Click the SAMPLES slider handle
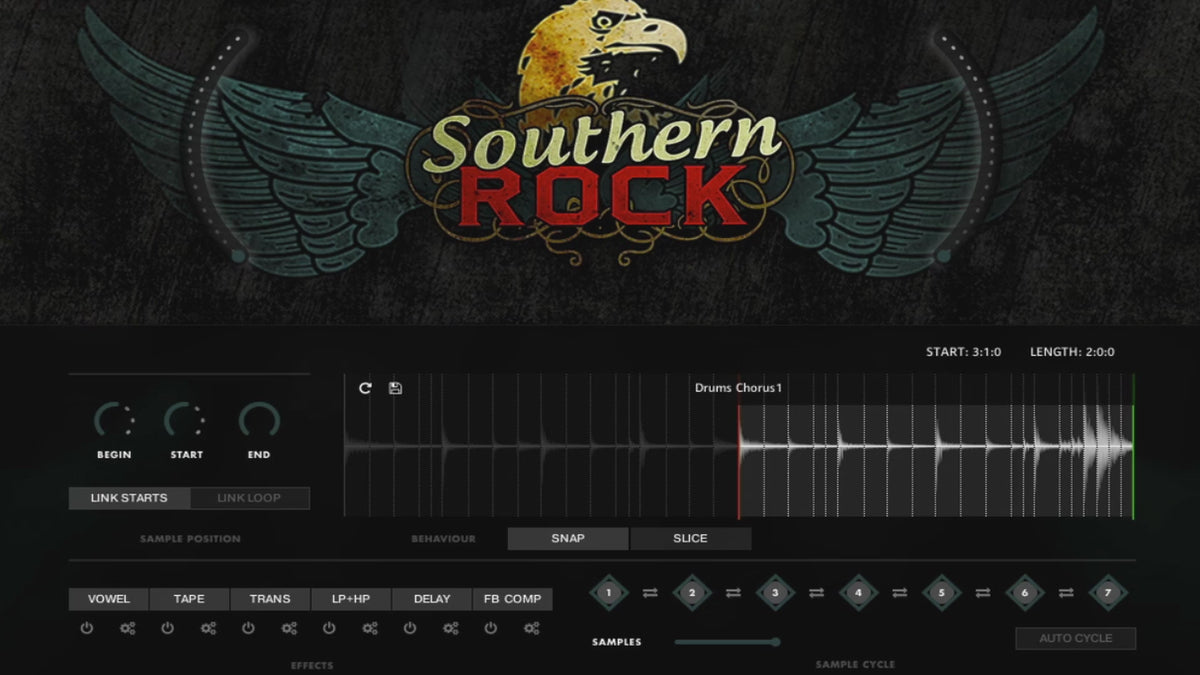The height and width of the screenshot is (675, 1200). [x=775, y=642]
